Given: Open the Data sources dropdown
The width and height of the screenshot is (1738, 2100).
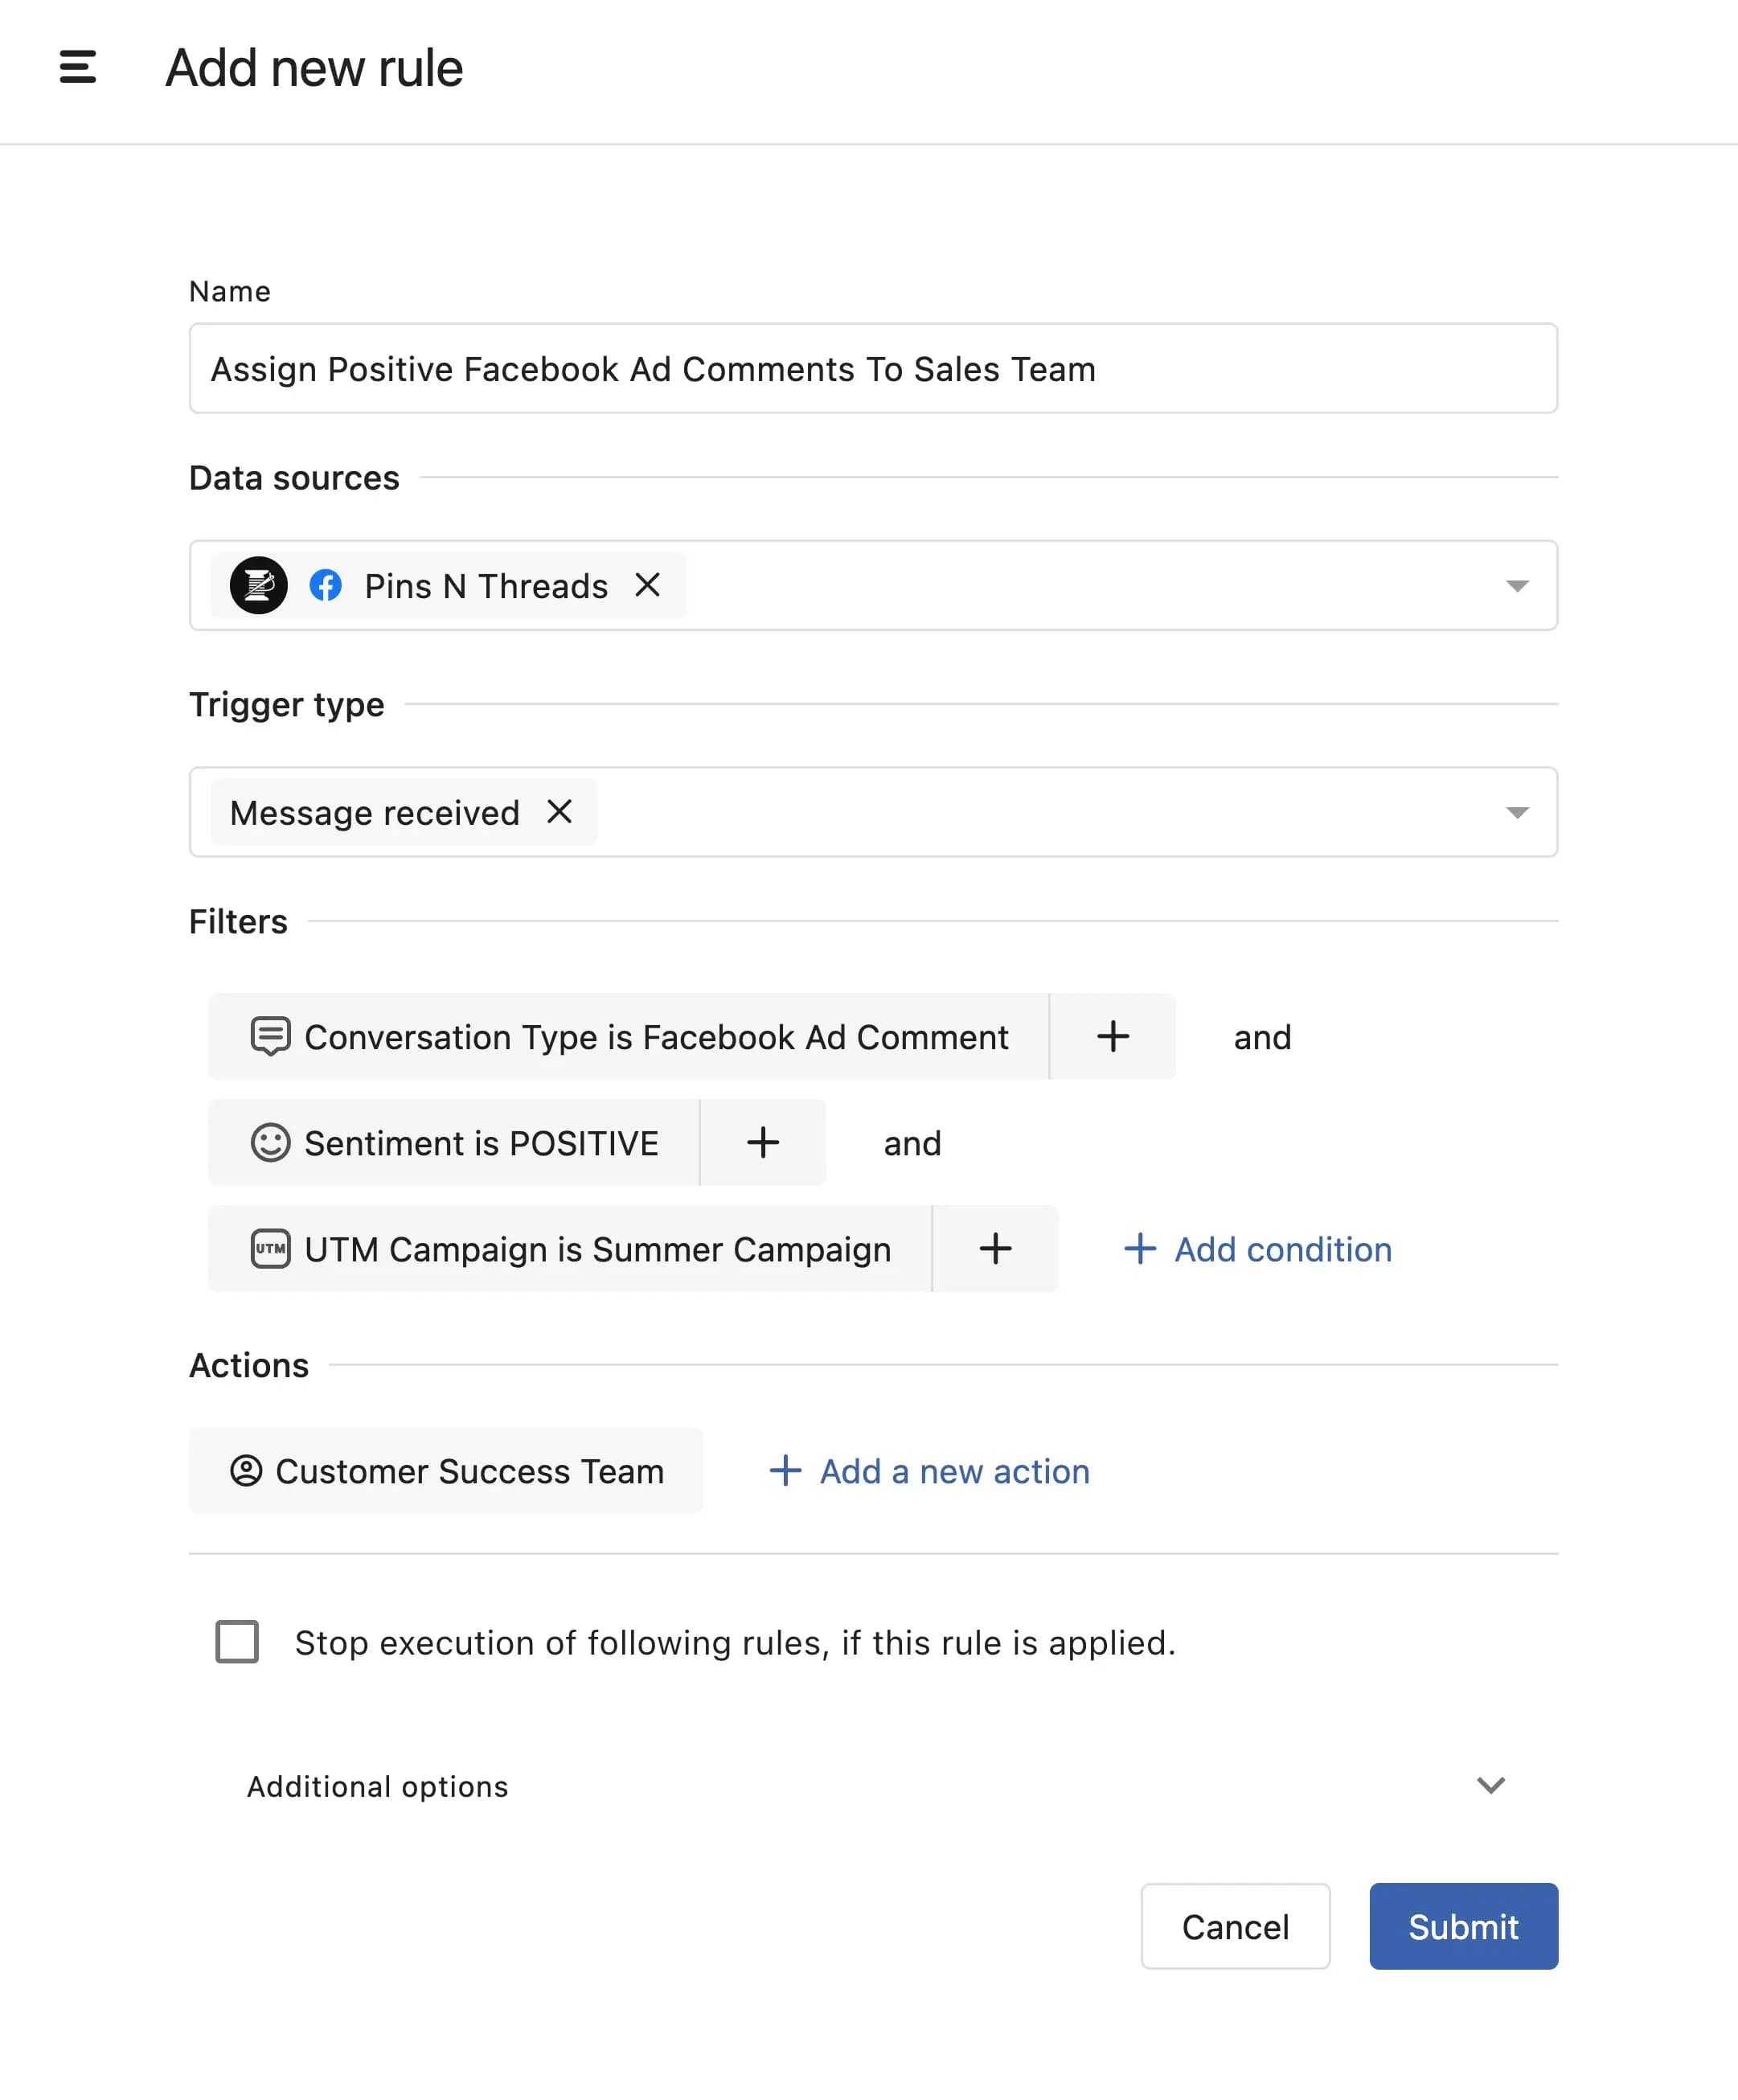Looking at the screenshot, I should tap(1518, 586).
